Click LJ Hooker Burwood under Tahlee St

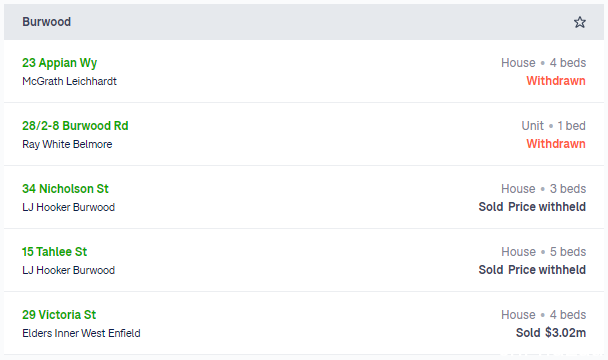[68, 270]
